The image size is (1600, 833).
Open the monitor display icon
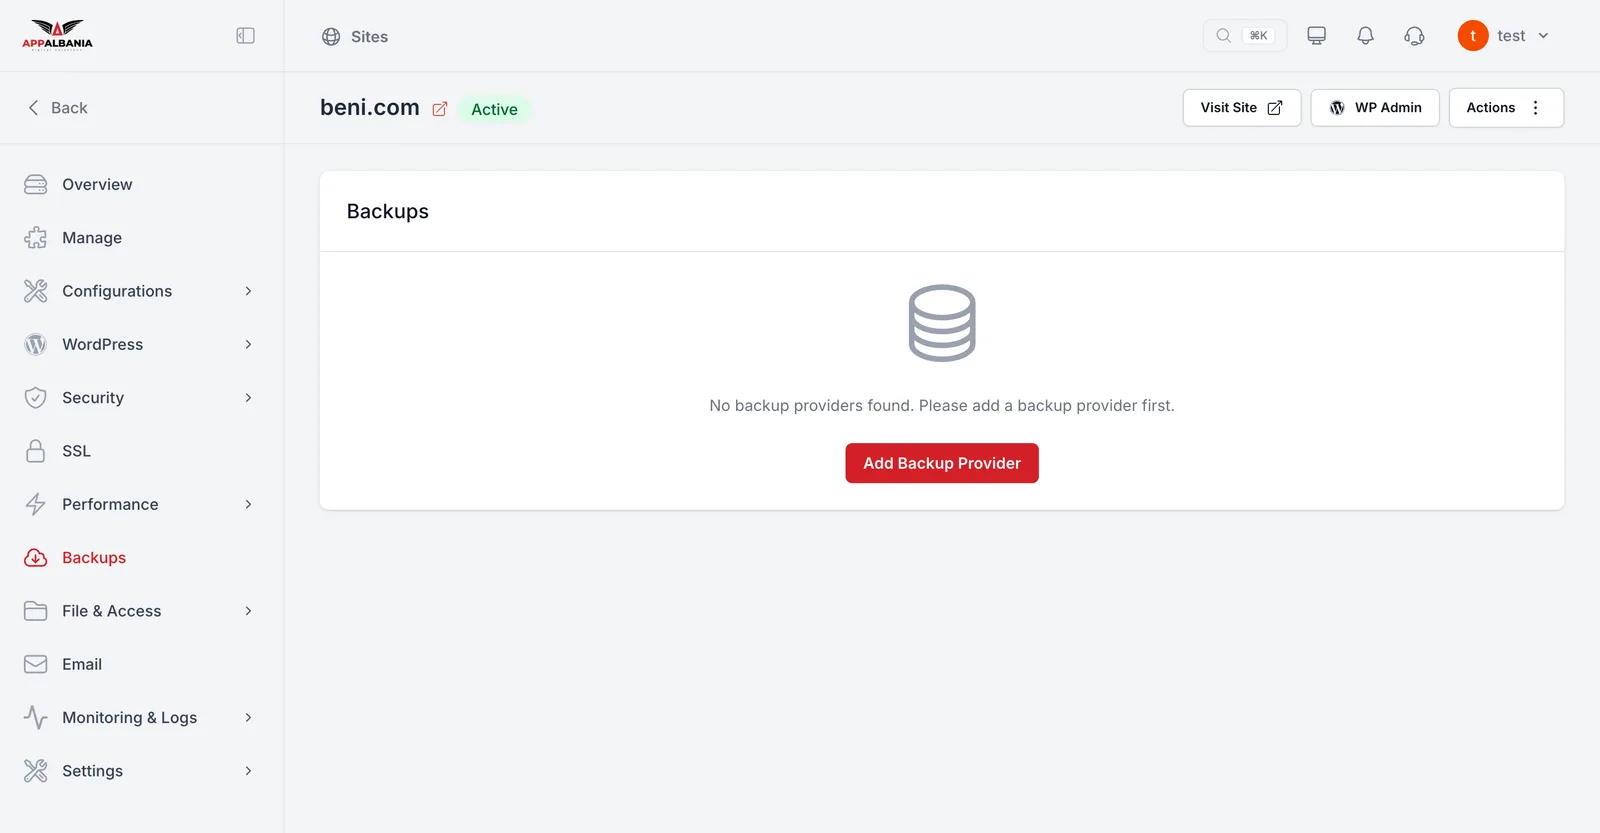(x=1316, y=36)
